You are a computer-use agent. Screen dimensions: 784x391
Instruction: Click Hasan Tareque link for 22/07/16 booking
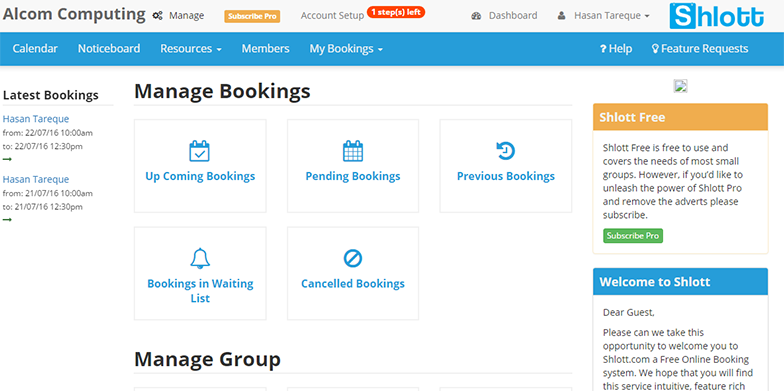click(x=36, y=119)
